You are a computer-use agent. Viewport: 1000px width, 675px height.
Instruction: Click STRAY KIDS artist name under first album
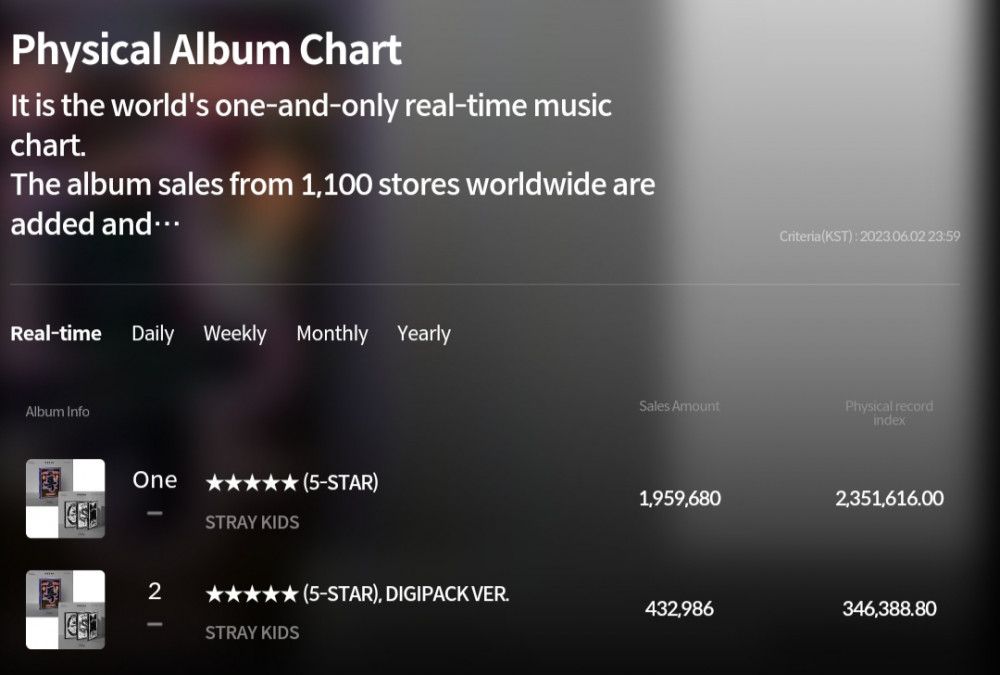point(252,522)
